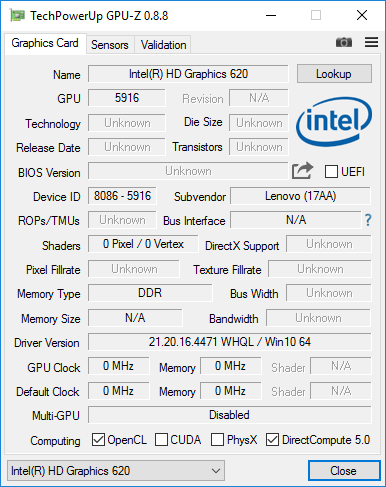
Task: Toggle the PhysX checkbox
Action: (x=217, y=440)
